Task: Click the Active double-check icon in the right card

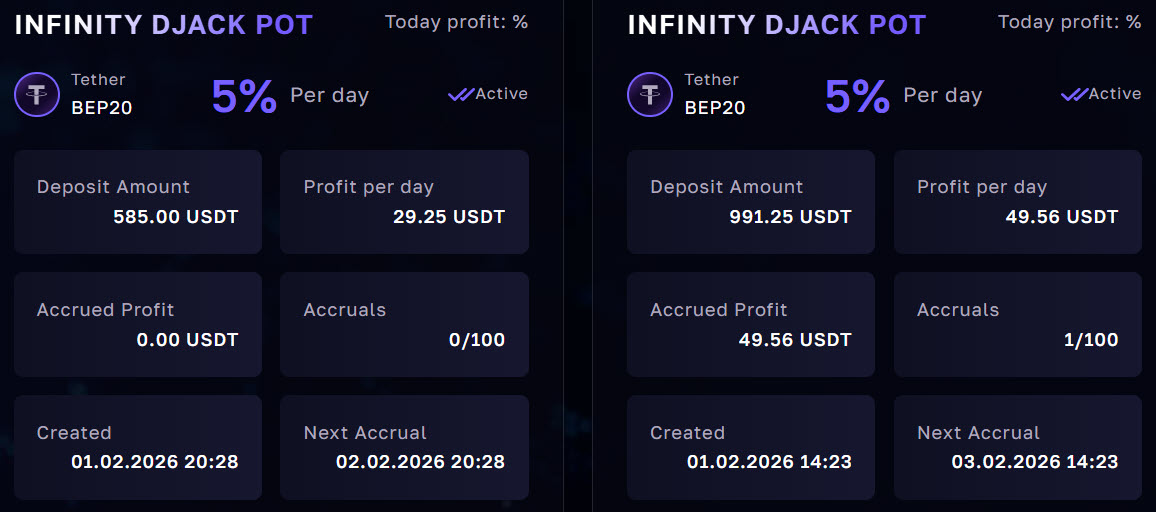Action: 1073,94
